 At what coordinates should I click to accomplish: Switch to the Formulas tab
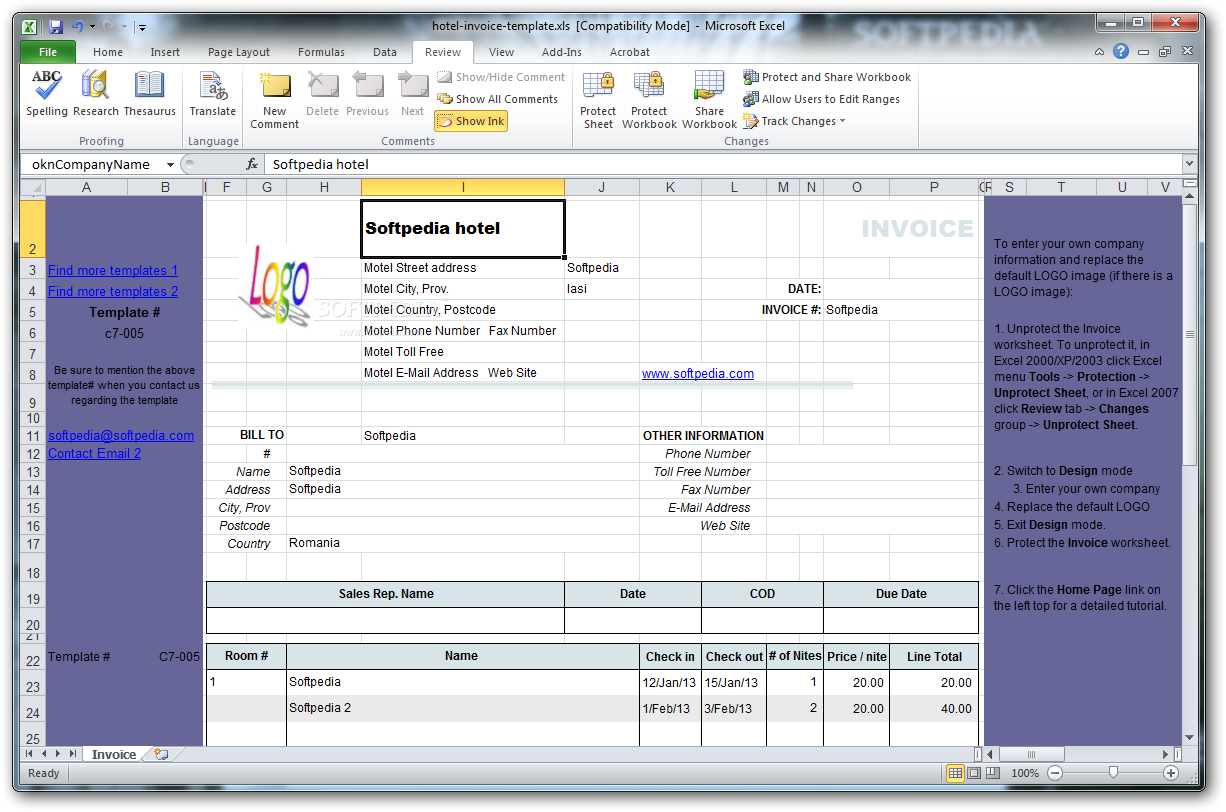tap(321, 52)
